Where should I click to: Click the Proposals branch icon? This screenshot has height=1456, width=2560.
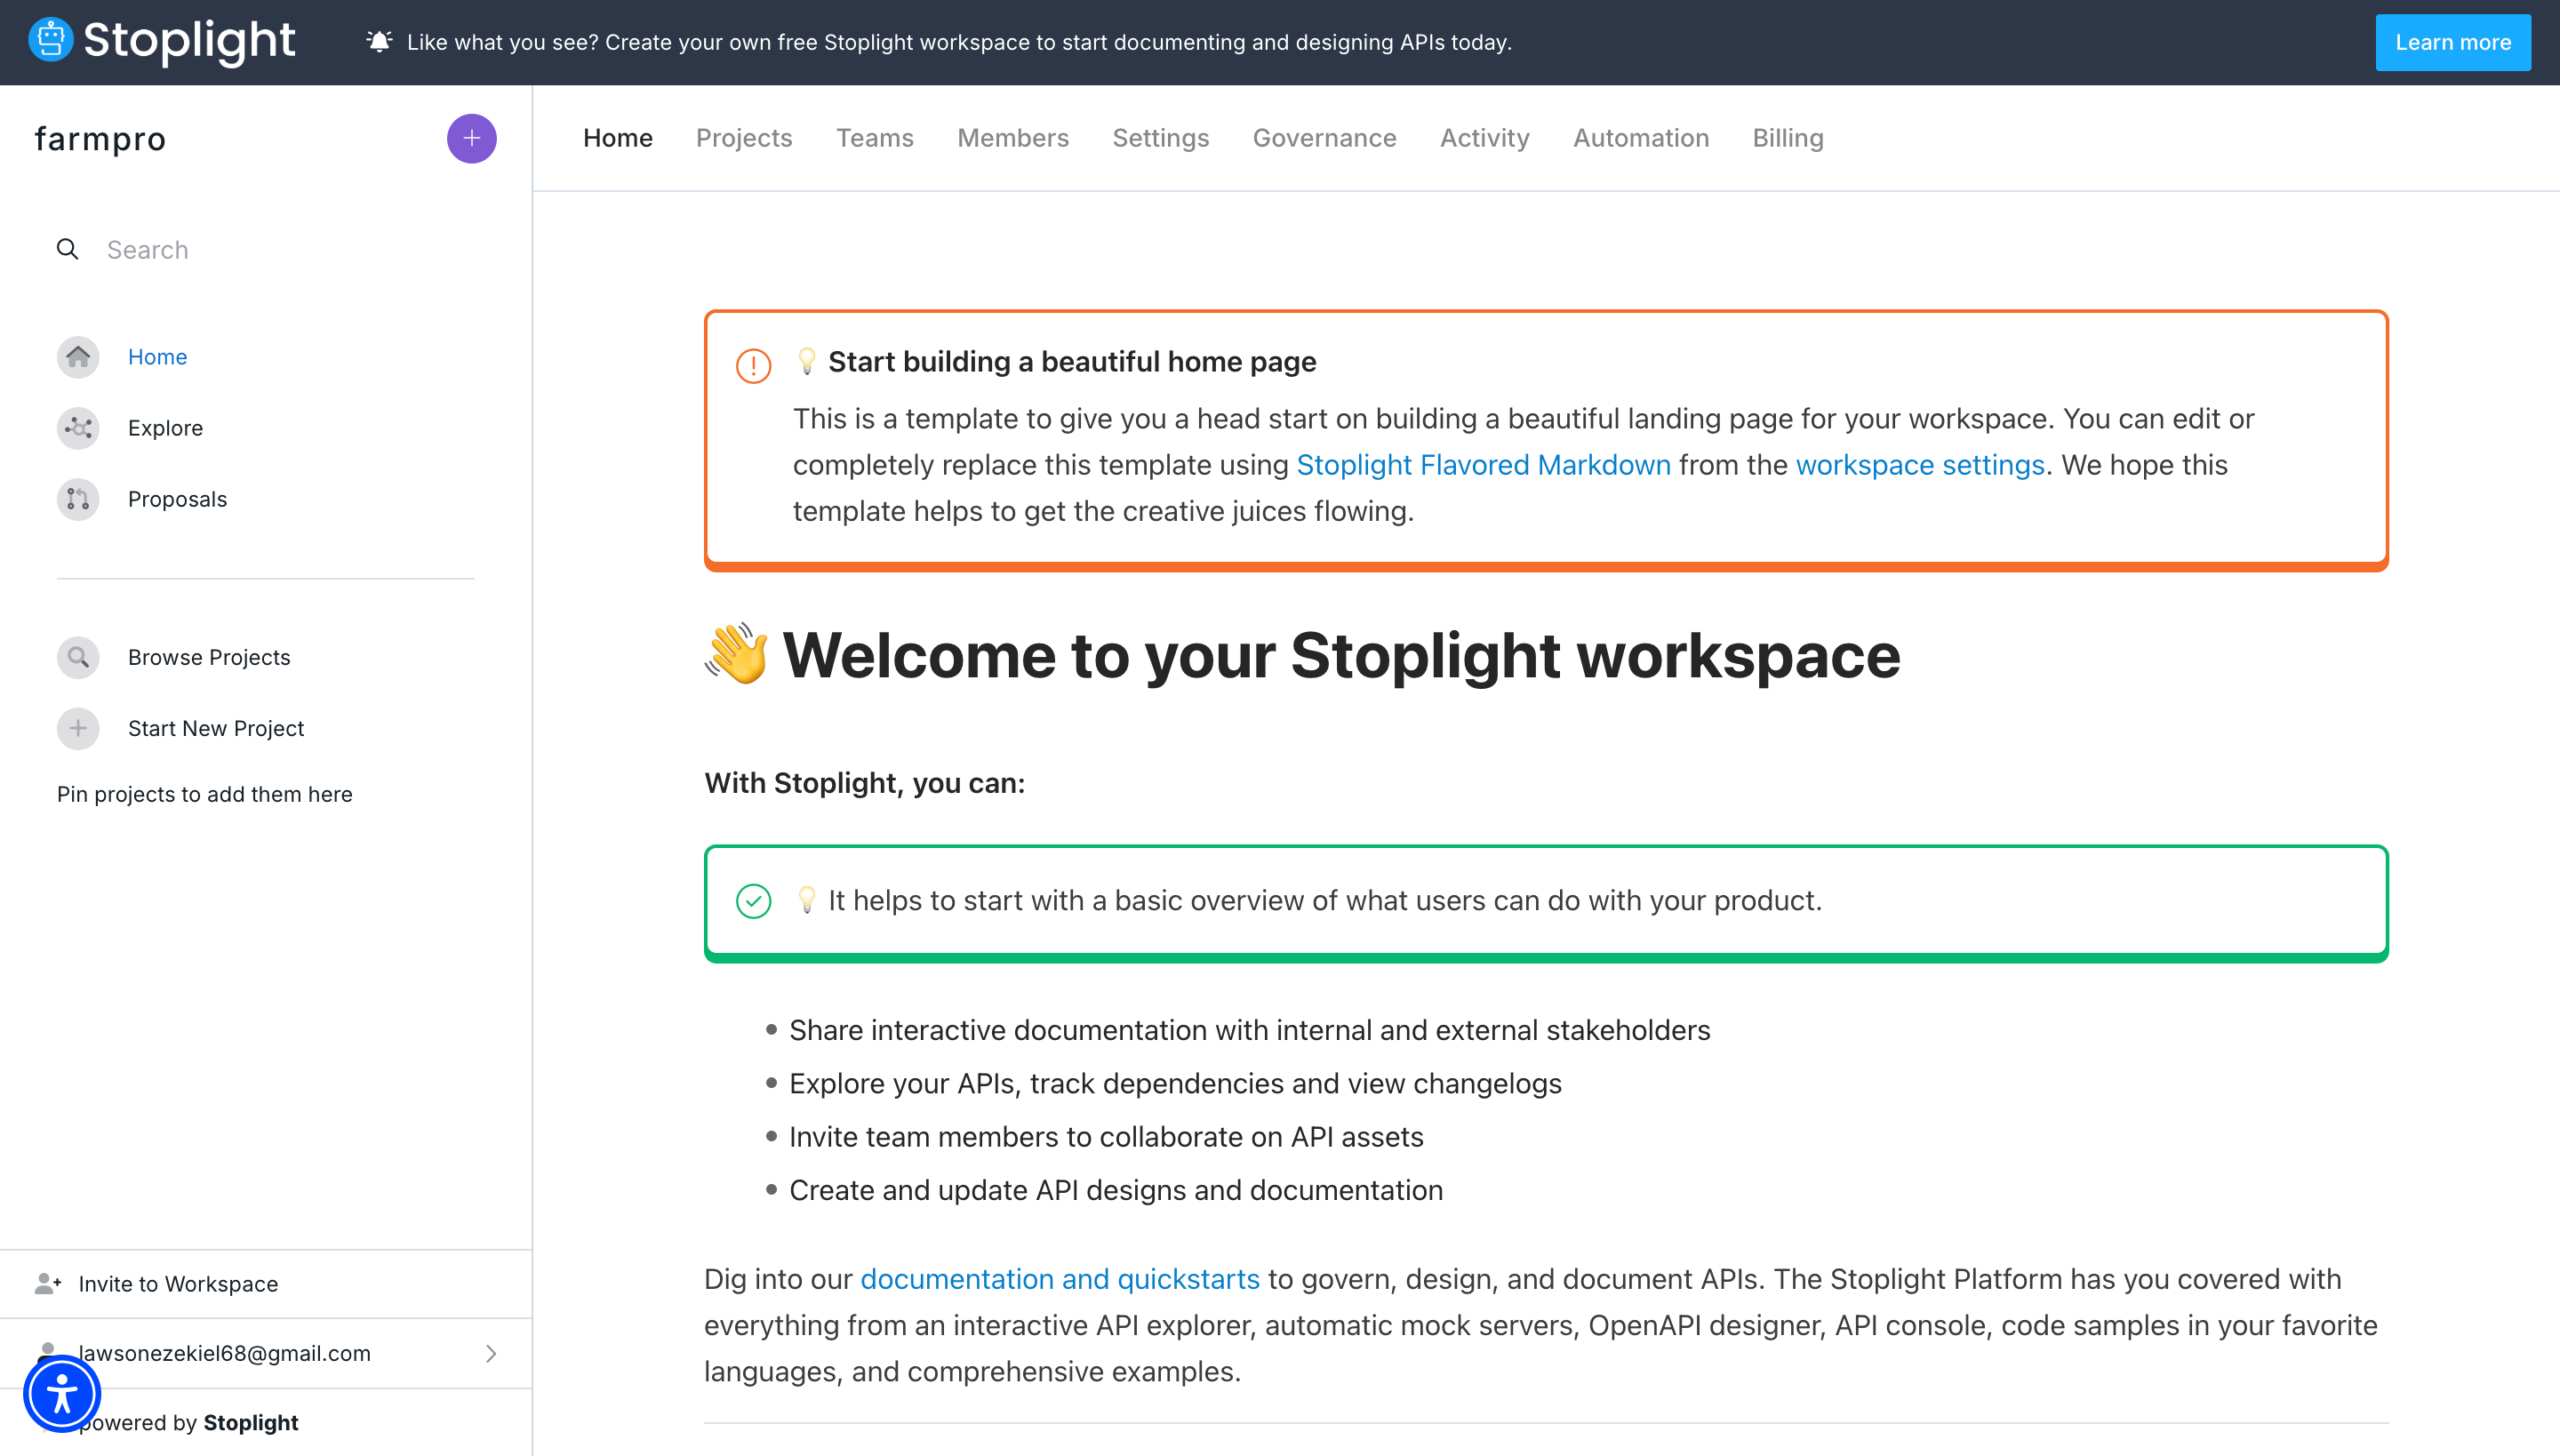click(x=78, y=499)
